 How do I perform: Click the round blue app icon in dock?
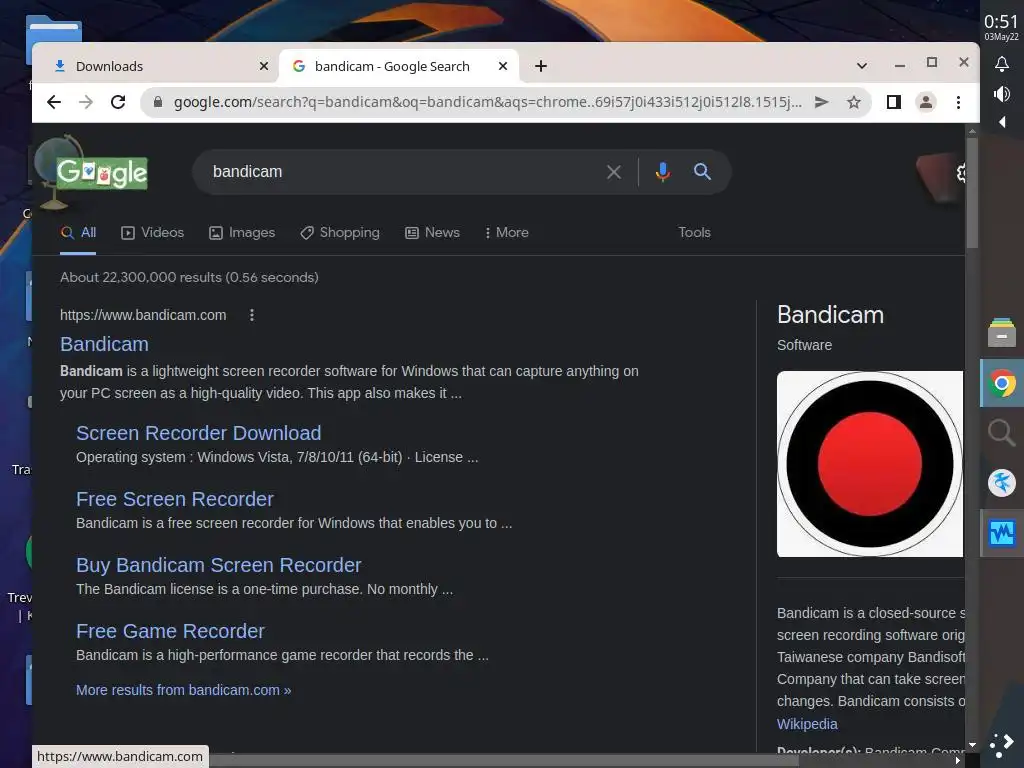[1002, 483]
